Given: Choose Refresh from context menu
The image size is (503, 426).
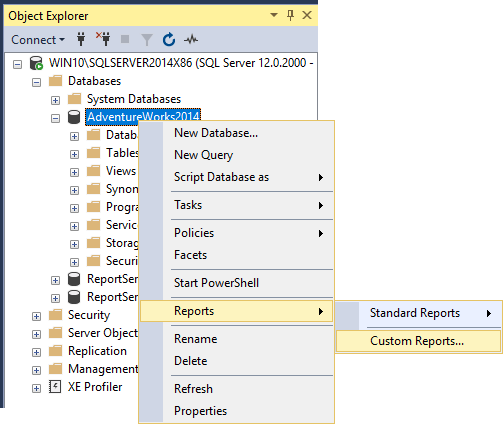Looking at the screenshot, I should tap(237, 389).
